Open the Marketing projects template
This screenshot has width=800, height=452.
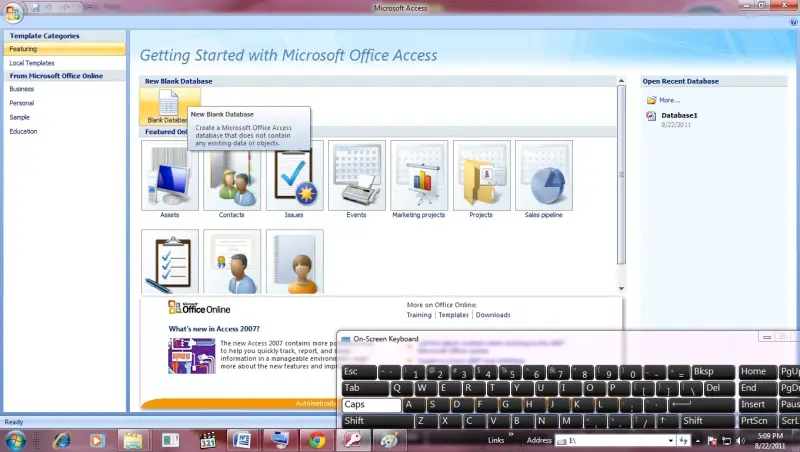pos(419,175)
